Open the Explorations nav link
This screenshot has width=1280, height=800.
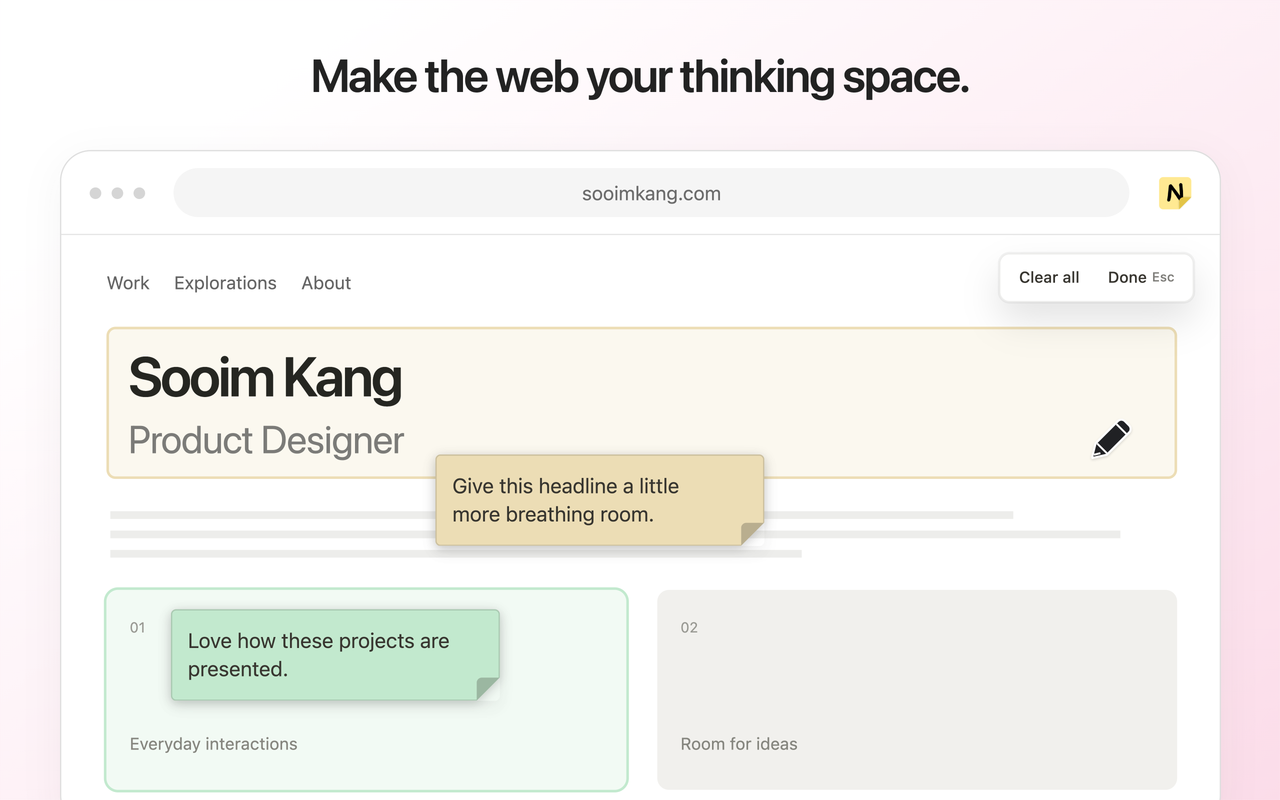pyautogui.click(x=225, y=283)
